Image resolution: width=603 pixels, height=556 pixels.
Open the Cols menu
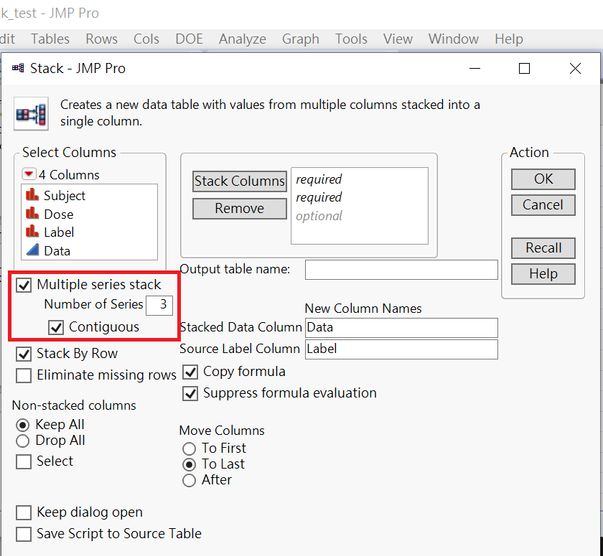point(146,39)
